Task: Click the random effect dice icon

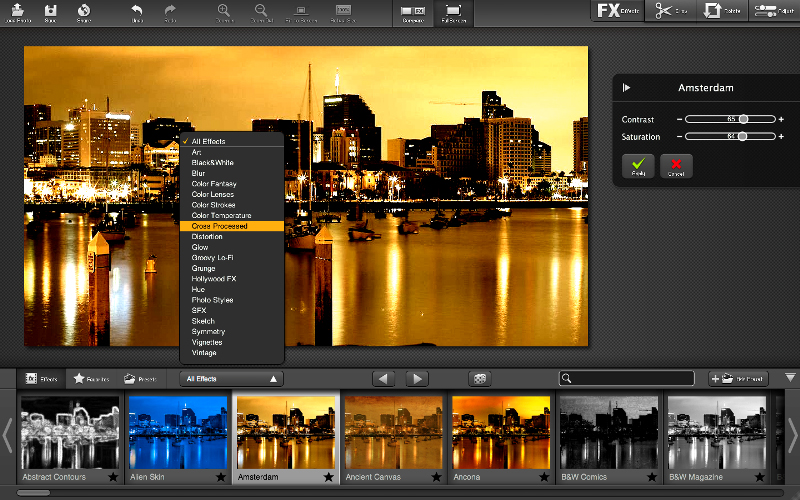Action: pos(481,379)
